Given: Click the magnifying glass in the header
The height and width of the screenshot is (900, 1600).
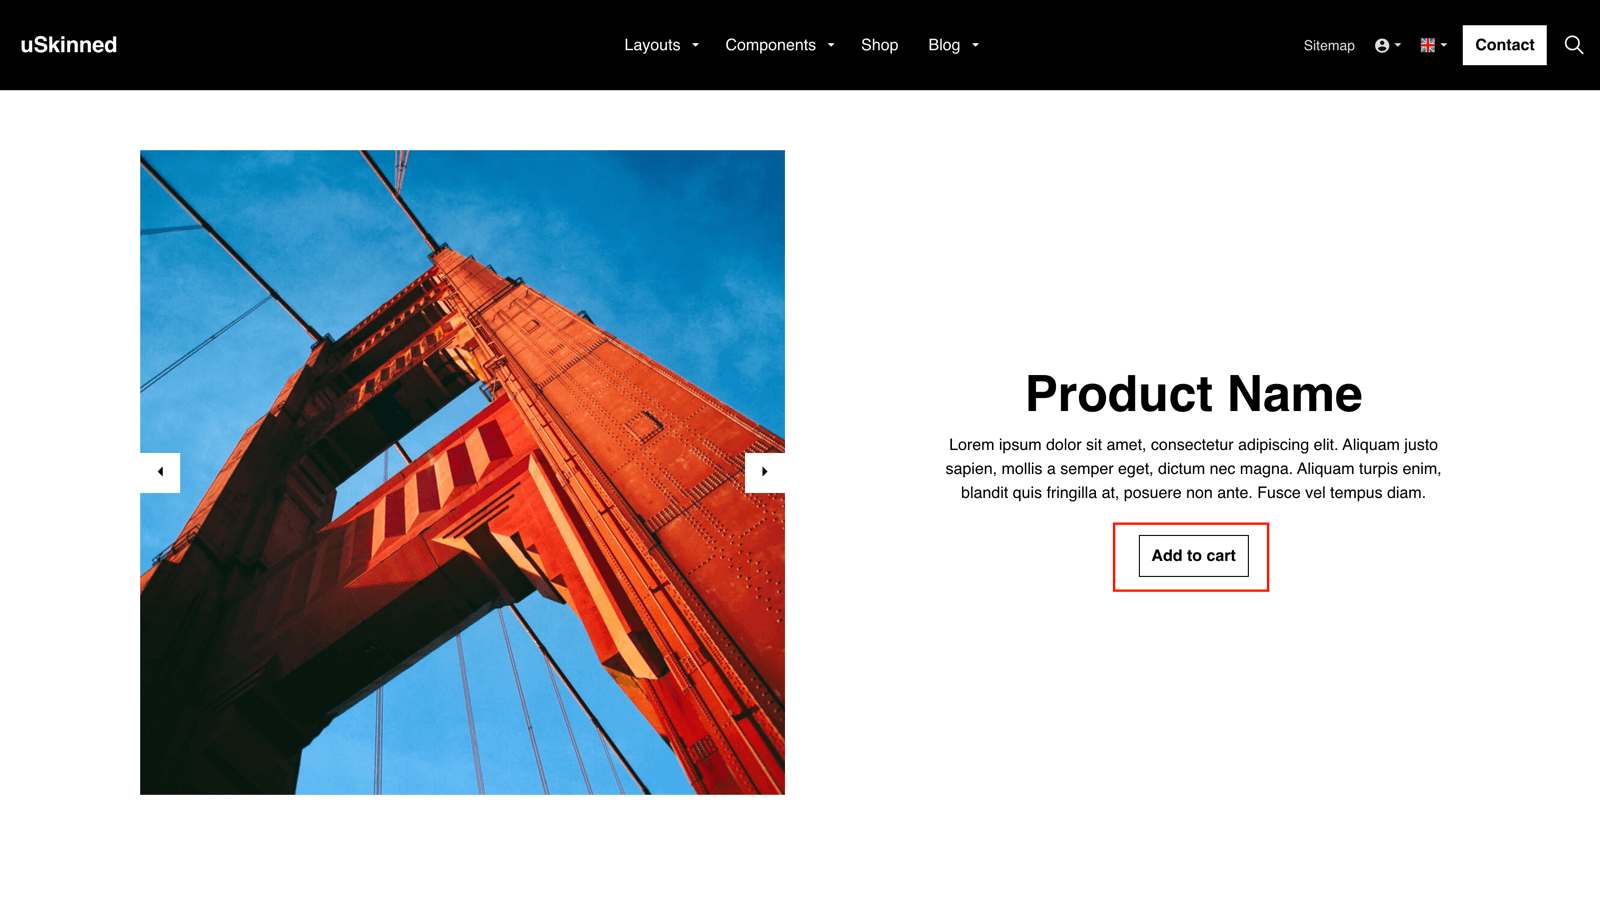Looking at the screenshot, I should tap(1573, 44).
